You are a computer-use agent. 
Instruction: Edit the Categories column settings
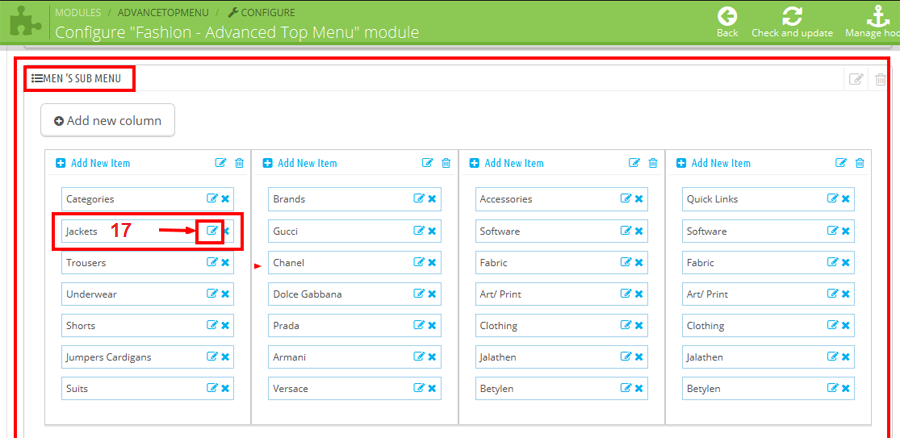click(220, 163)
